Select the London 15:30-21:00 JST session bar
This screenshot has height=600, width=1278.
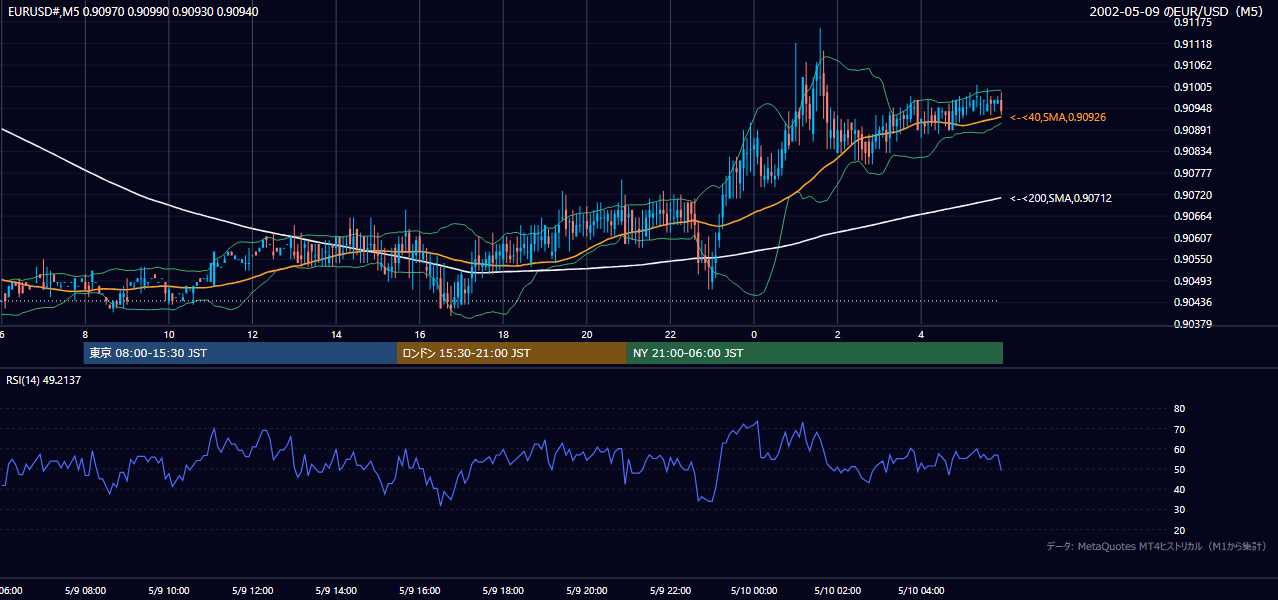[512, 353]
